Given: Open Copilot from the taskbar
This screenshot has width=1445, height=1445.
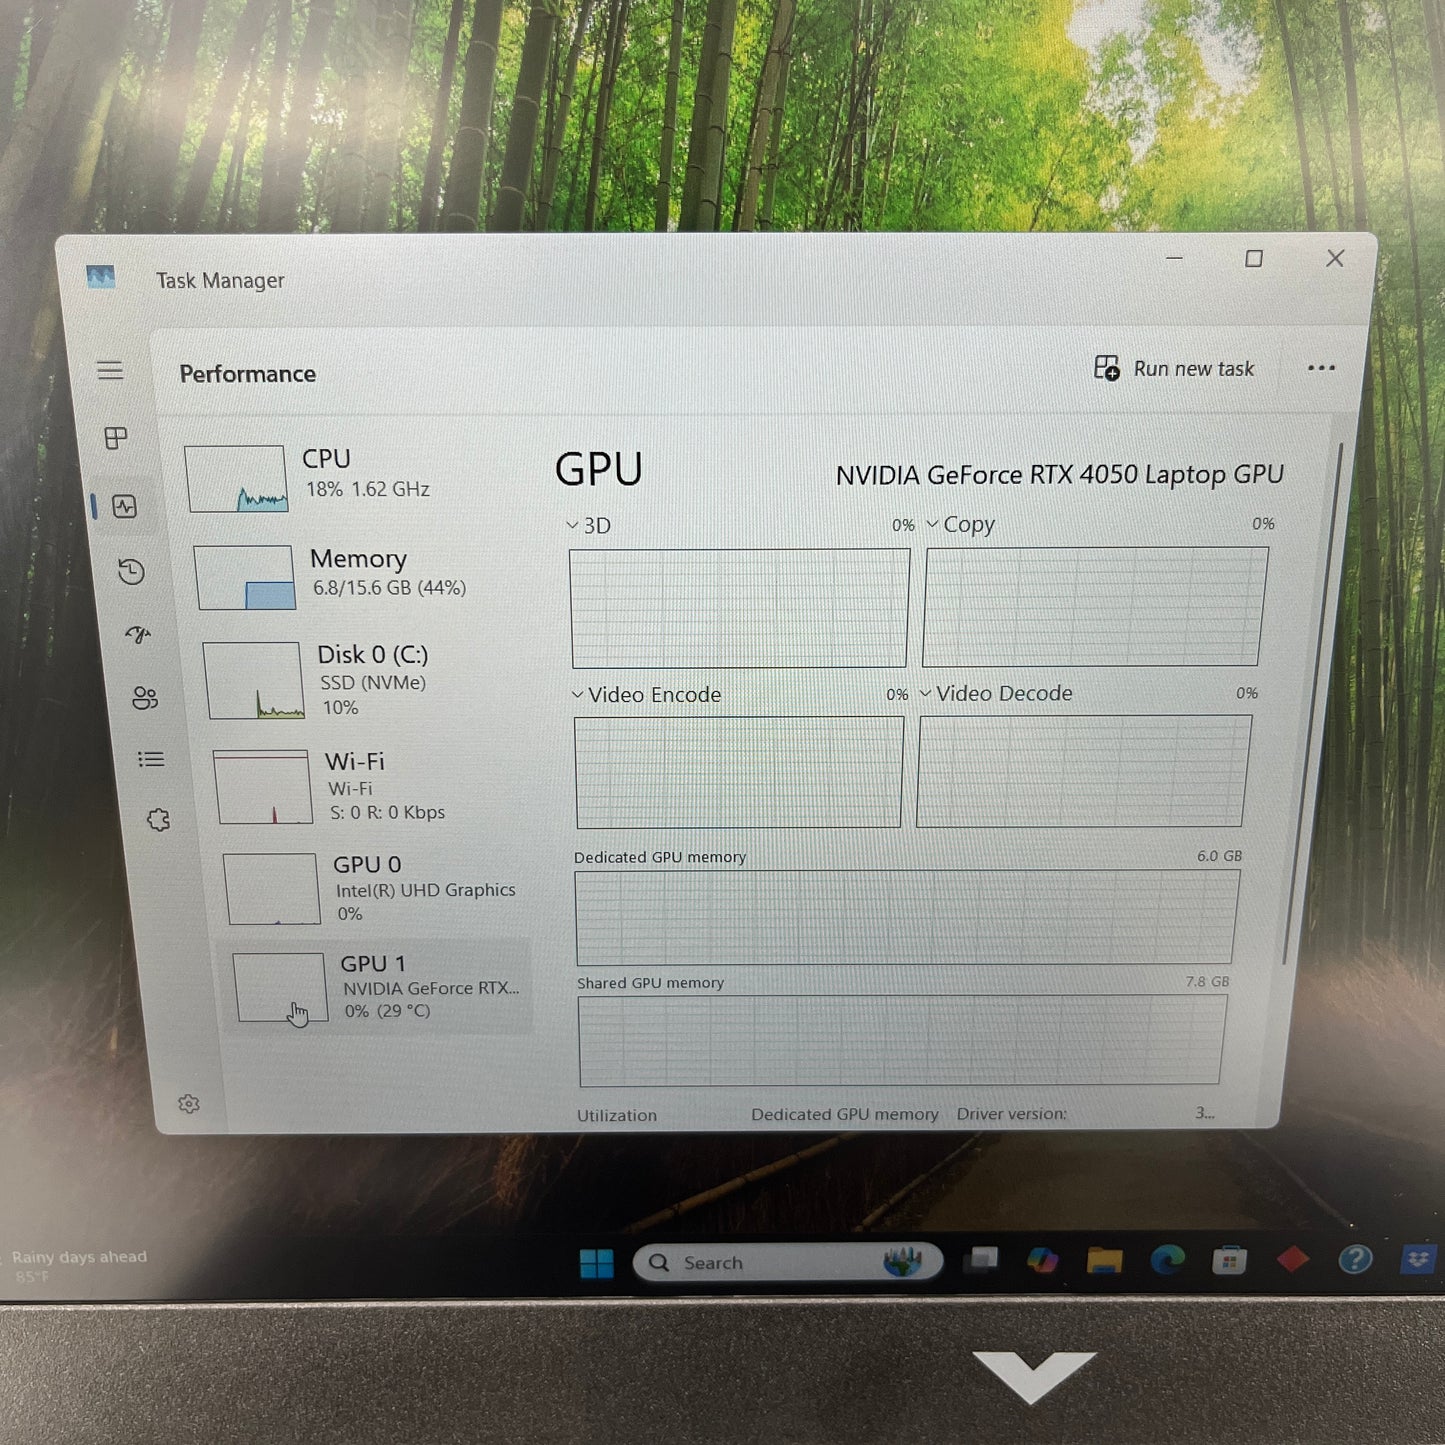Looking at the screenshot, I should pyautogui.click(x=1043, y=1260).
